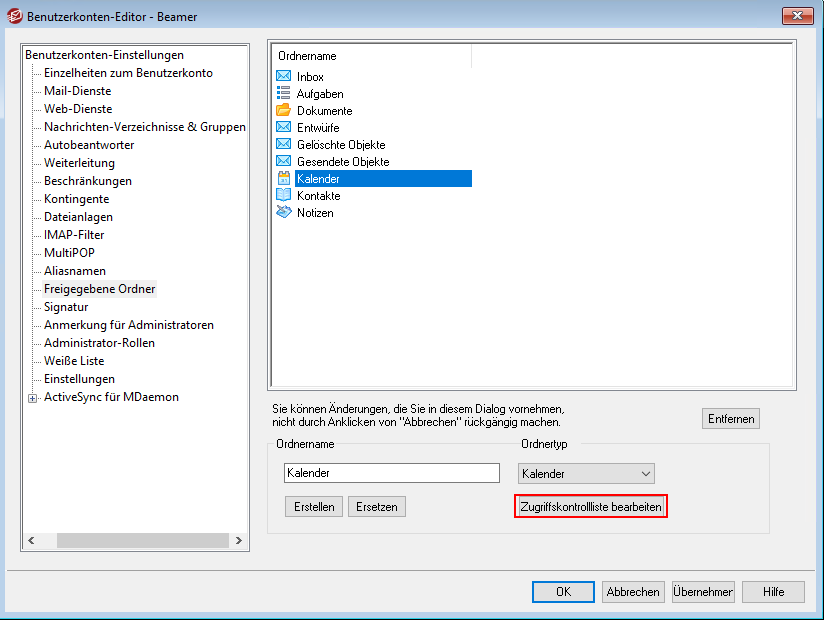Click the Kontakte book icon
The height and width of the screenshot is (620, 824).
[x=283, y=196]
